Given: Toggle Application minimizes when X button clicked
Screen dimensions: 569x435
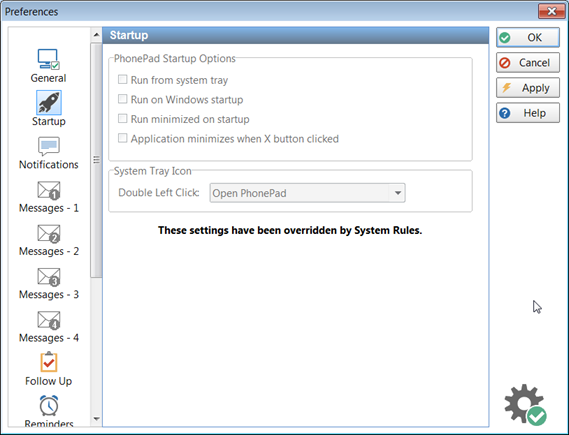Looking at the screenshot, I should (123, 138).
